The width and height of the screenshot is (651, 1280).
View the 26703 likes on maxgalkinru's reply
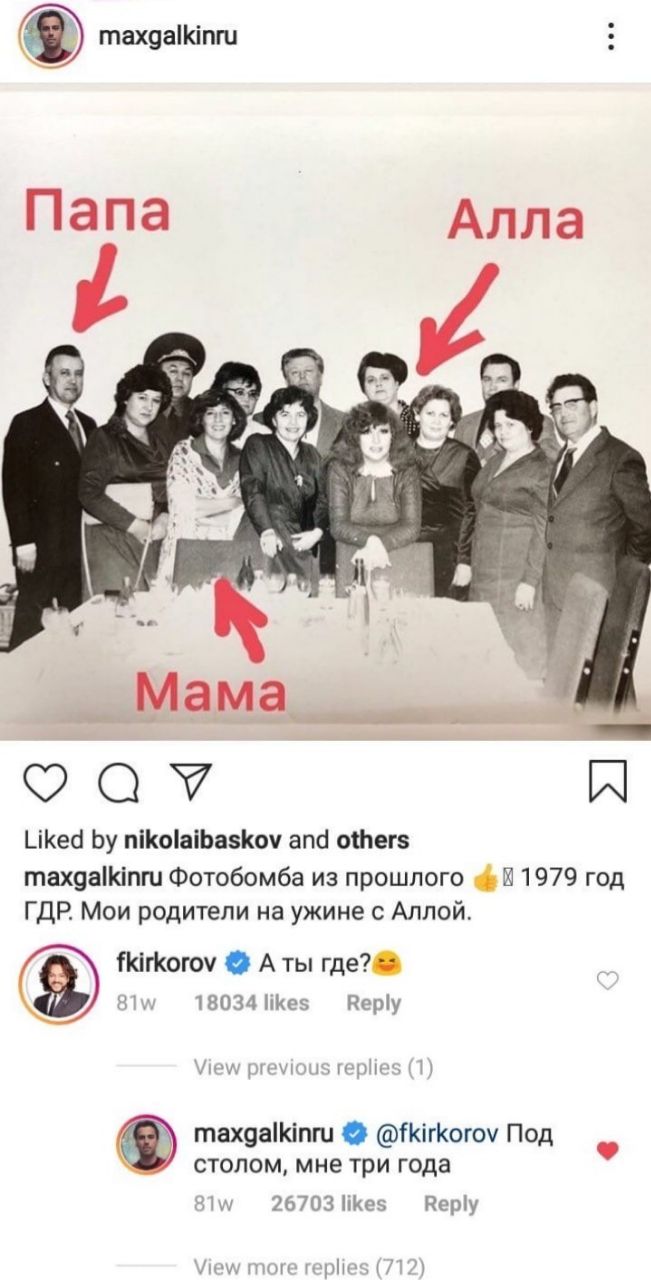pyautogui.click(x=329, y=1204)
